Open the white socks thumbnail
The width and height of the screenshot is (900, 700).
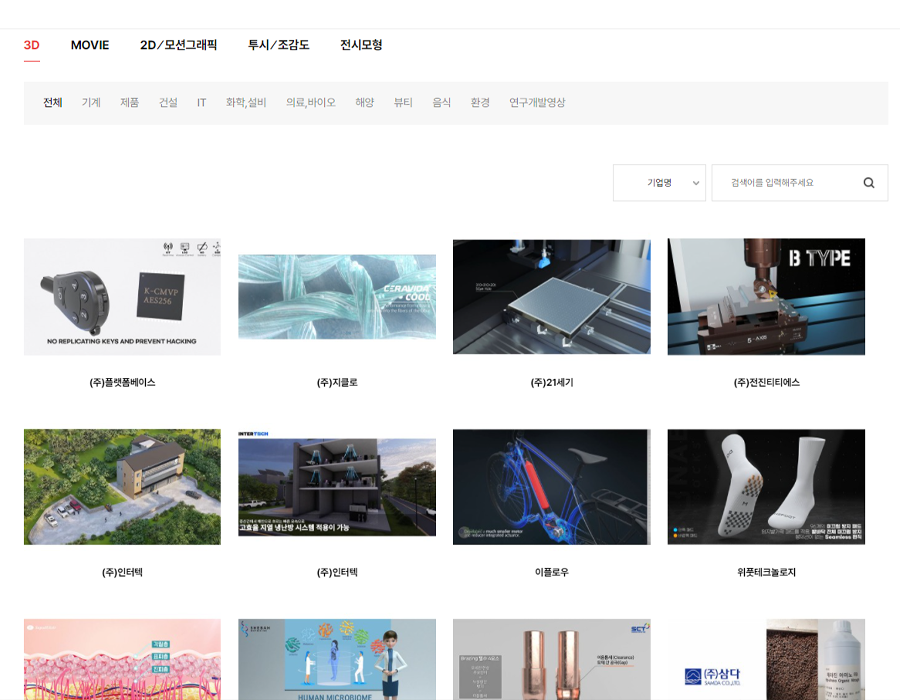pos(766,487)
